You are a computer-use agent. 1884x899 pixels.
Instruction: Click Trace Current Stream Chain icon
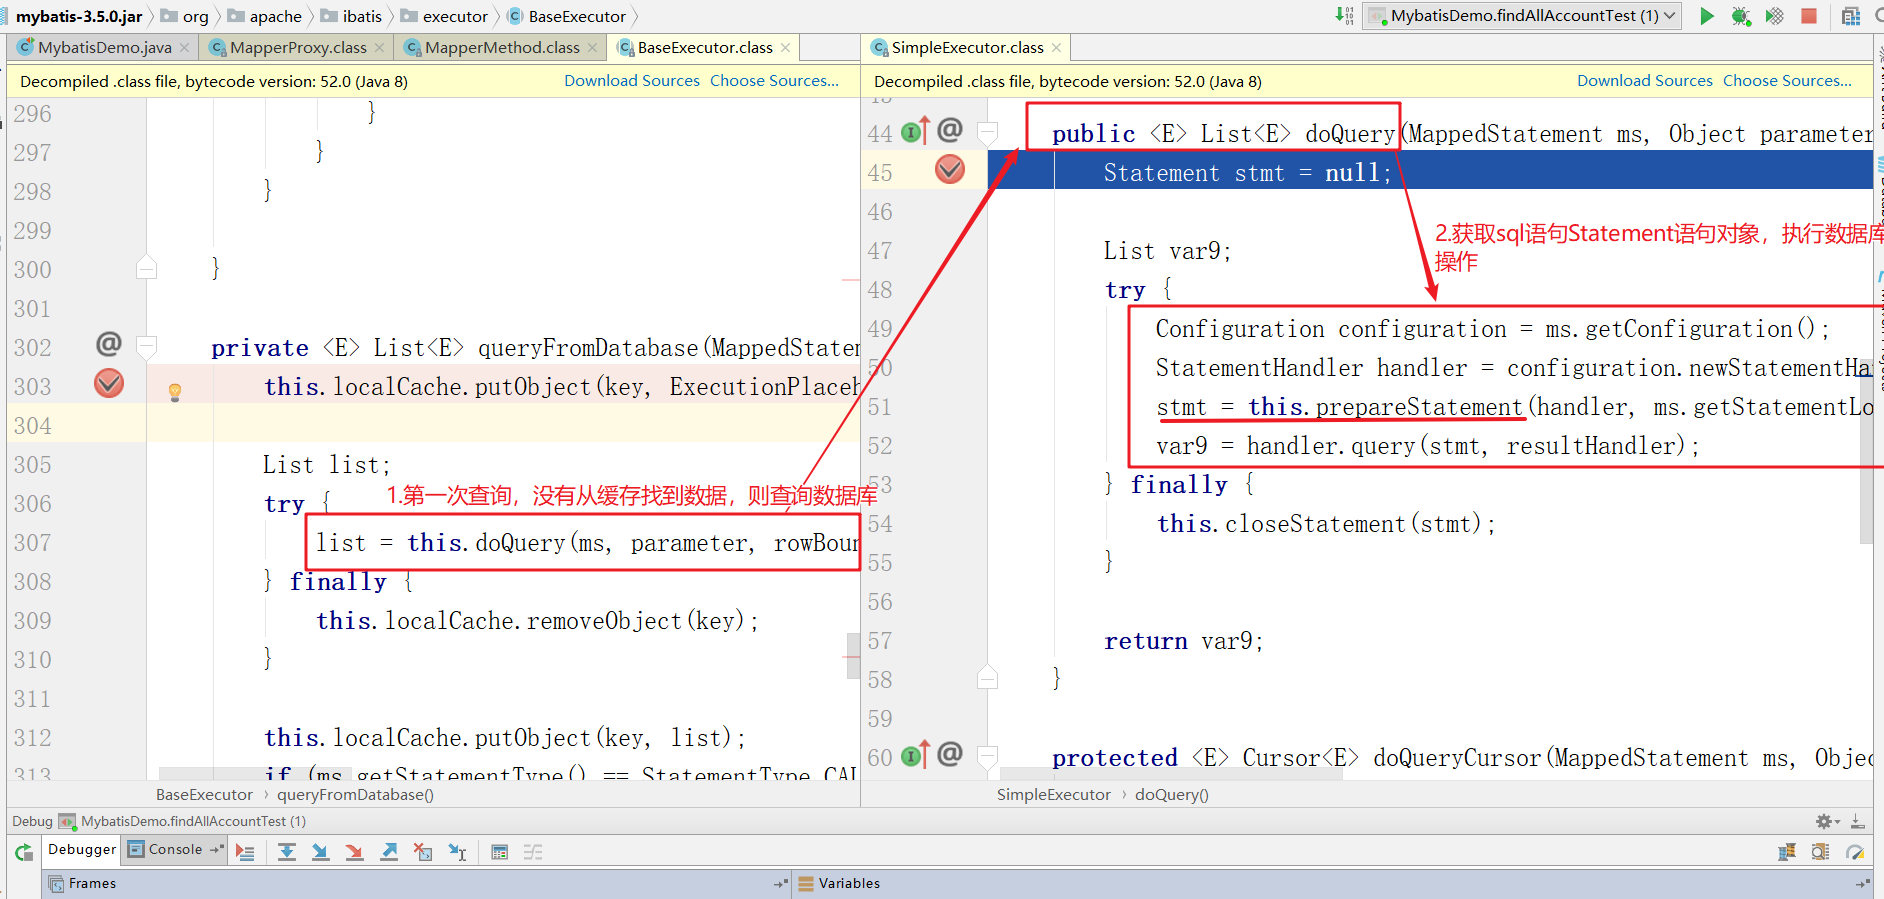(533, 852)
